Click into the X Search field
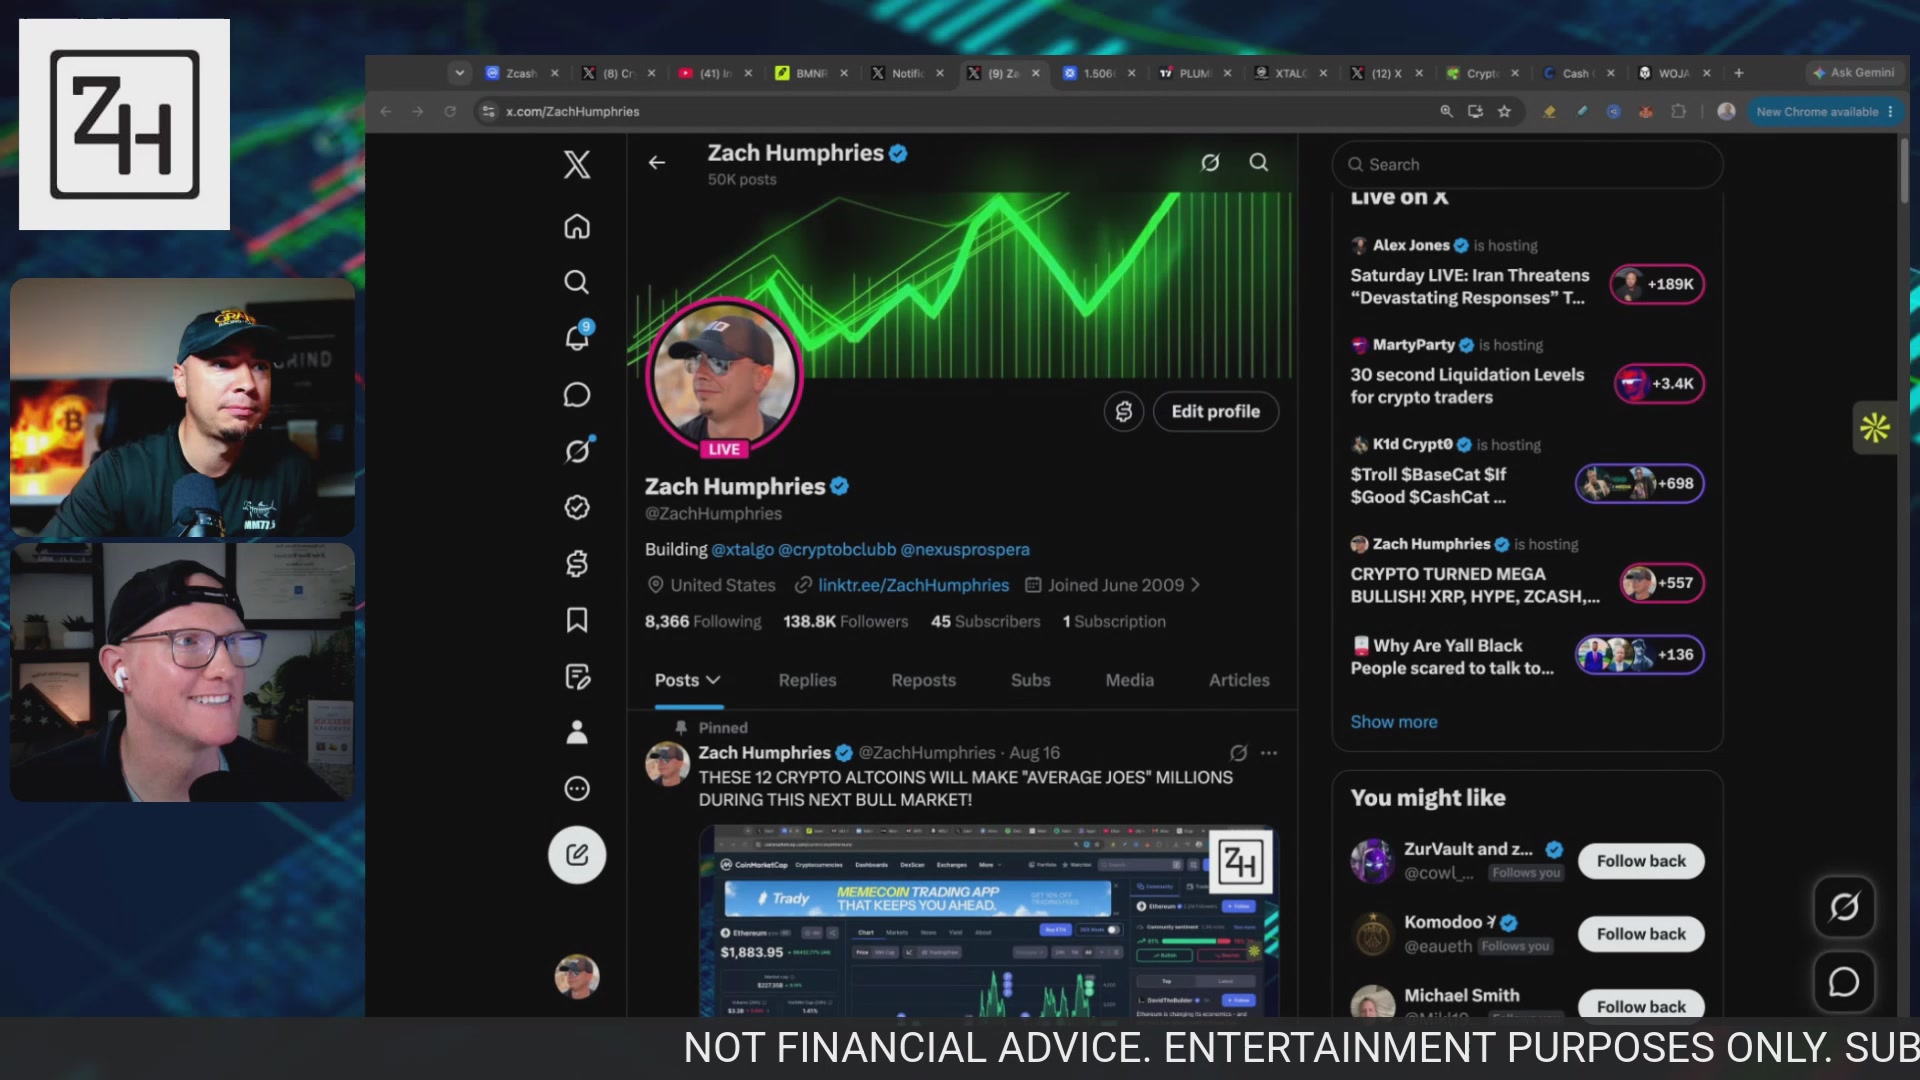The width and height of the screenshot is (1920, 1080). tap(1527, 165)
